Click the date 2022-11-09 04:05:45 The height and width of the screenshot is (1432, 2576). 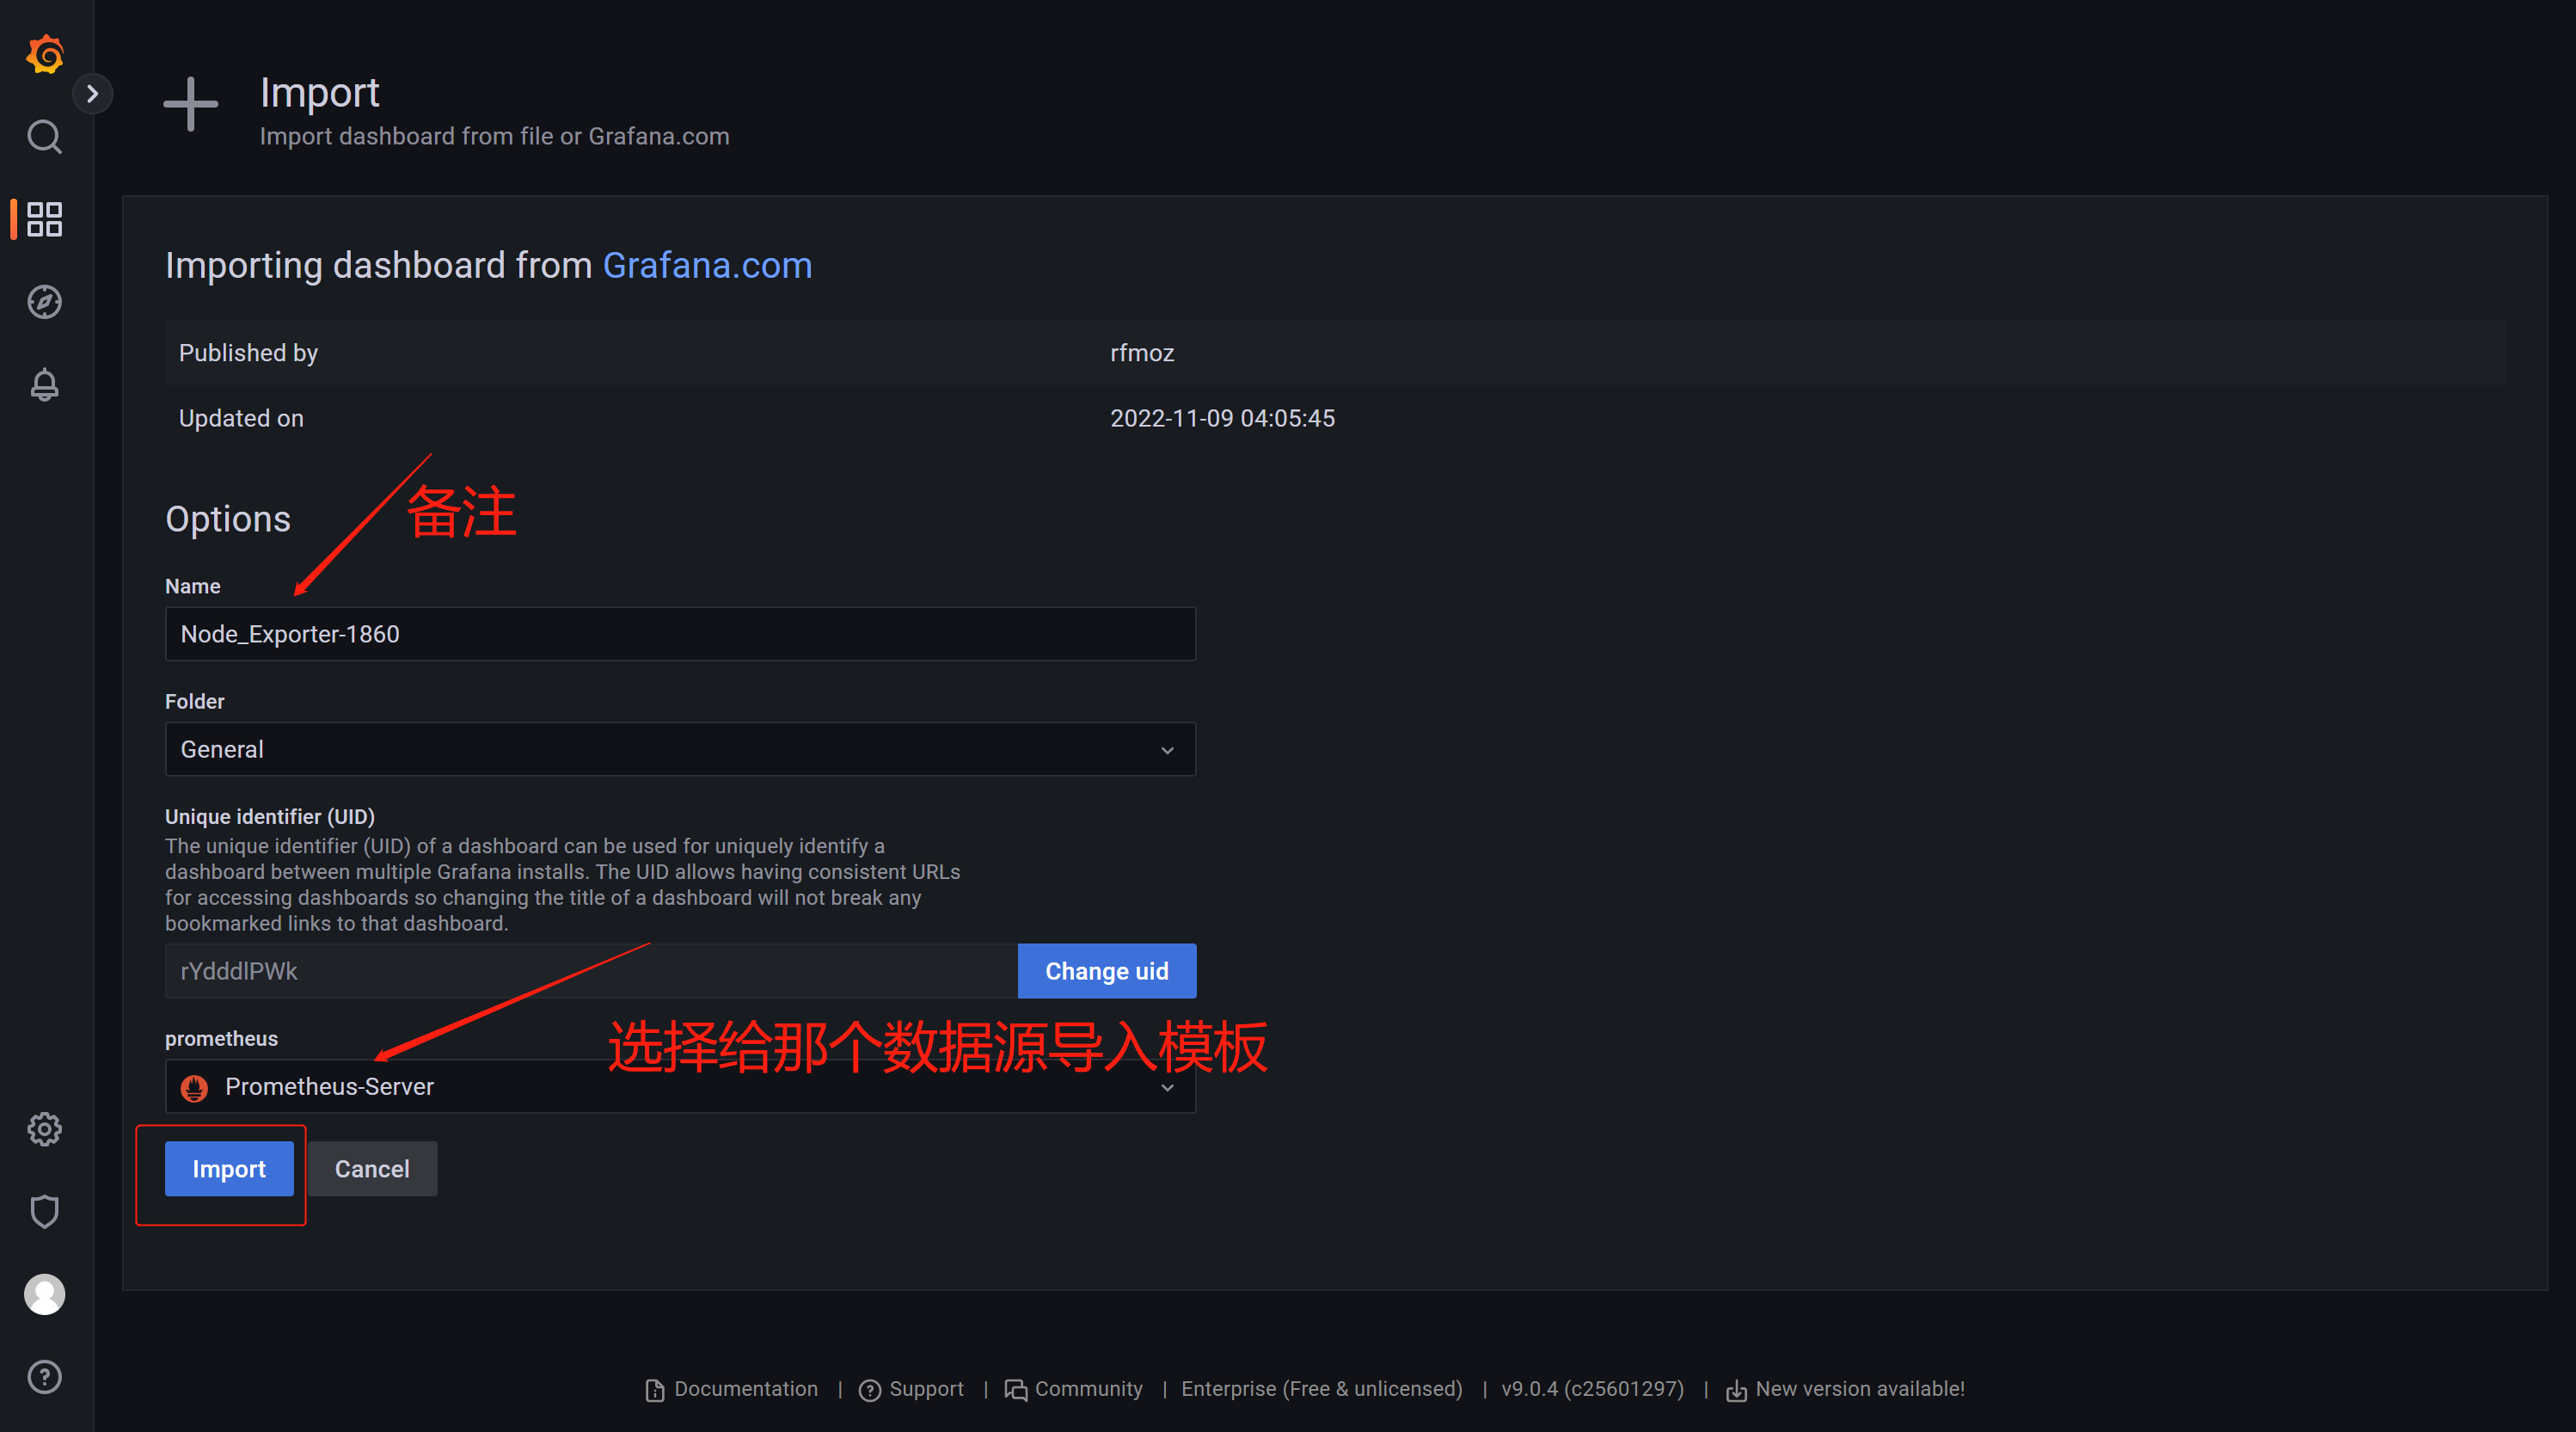coord(1222,418)
